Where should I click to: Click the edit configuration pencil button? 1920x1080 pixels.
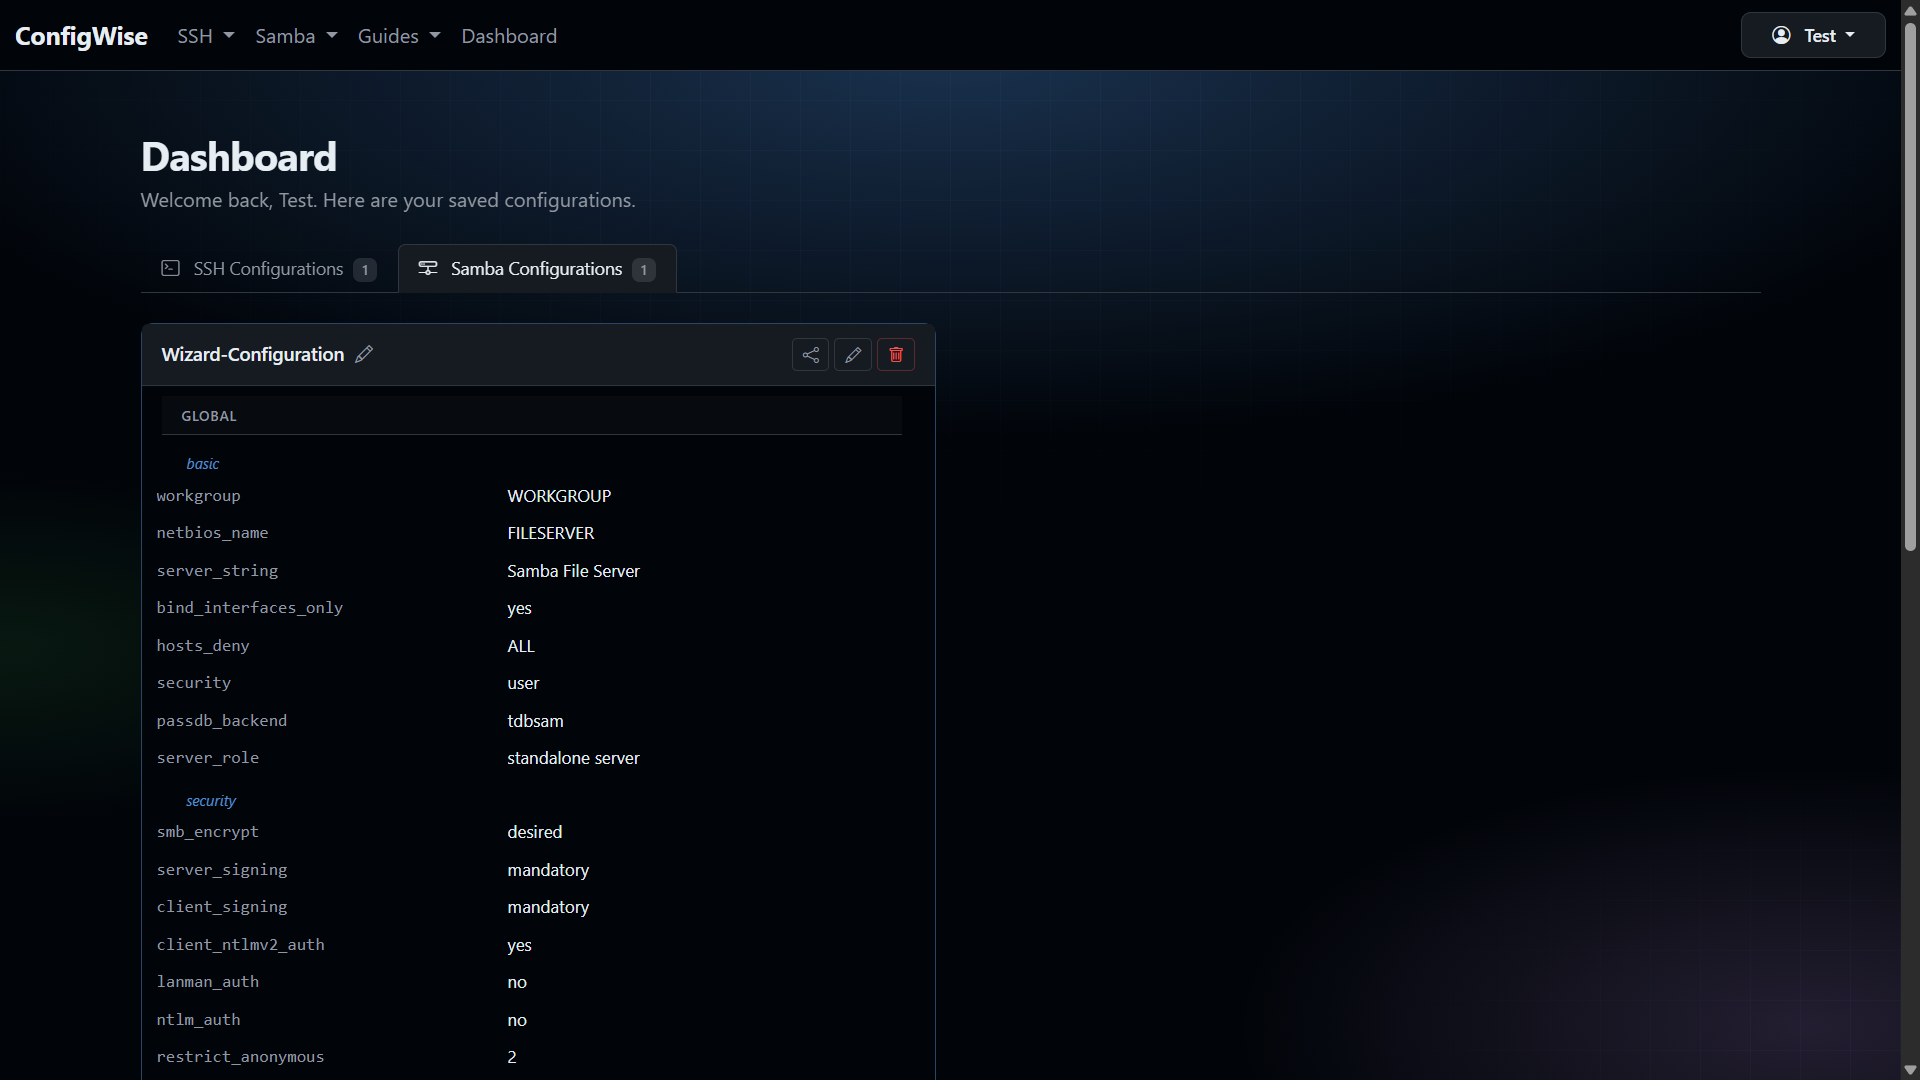853,355
